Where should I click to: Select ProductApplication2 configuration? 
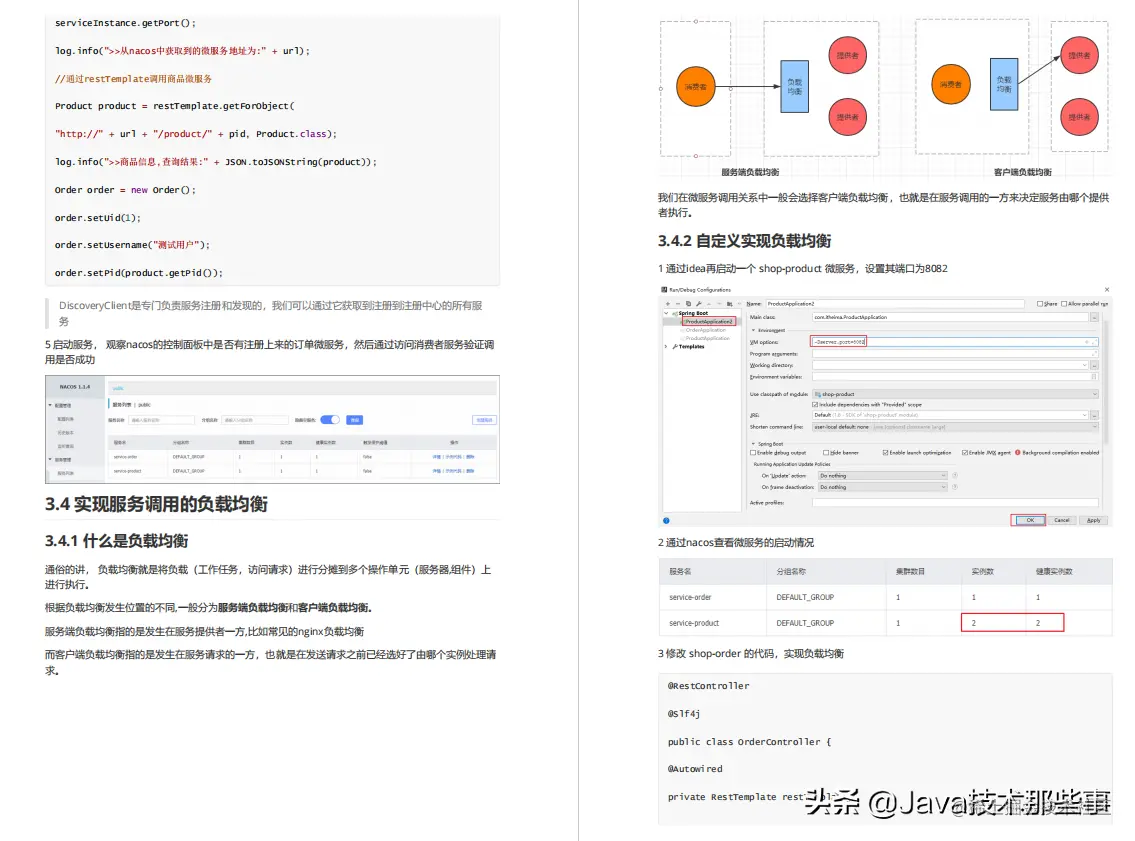coord(709,321)
